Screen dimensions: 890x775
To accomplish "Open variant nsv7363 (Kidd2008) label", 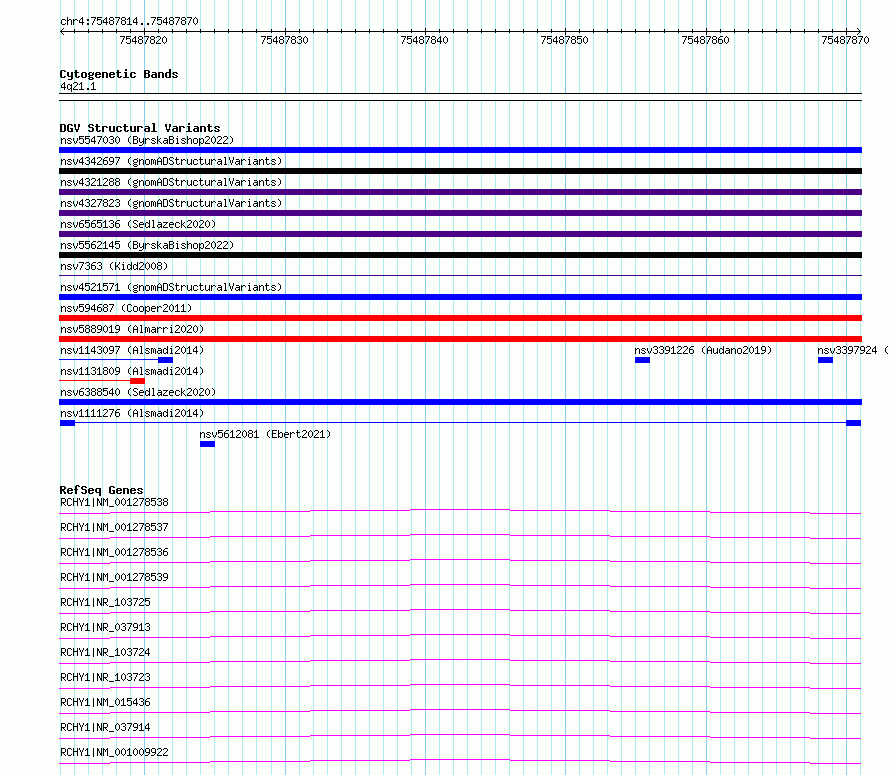I will [114, 266].
